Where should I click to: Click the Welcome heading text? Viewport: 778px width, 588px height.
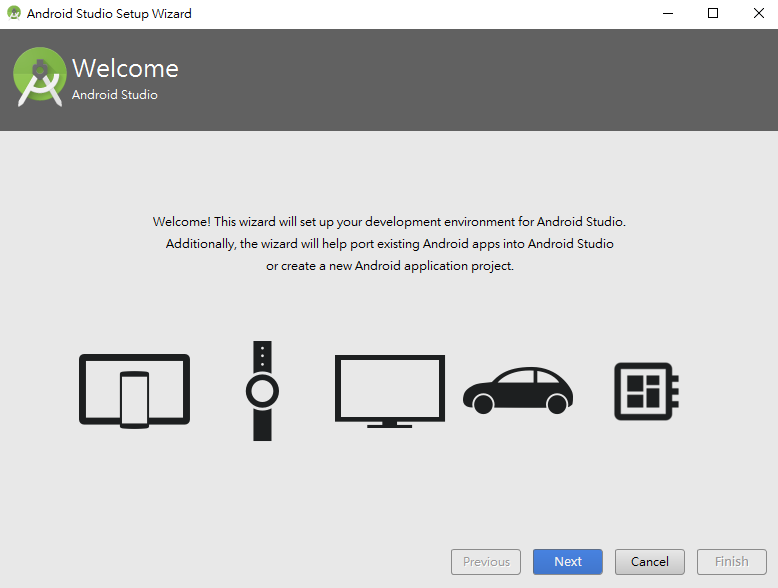pyautogui.click(x=125, y=68)
